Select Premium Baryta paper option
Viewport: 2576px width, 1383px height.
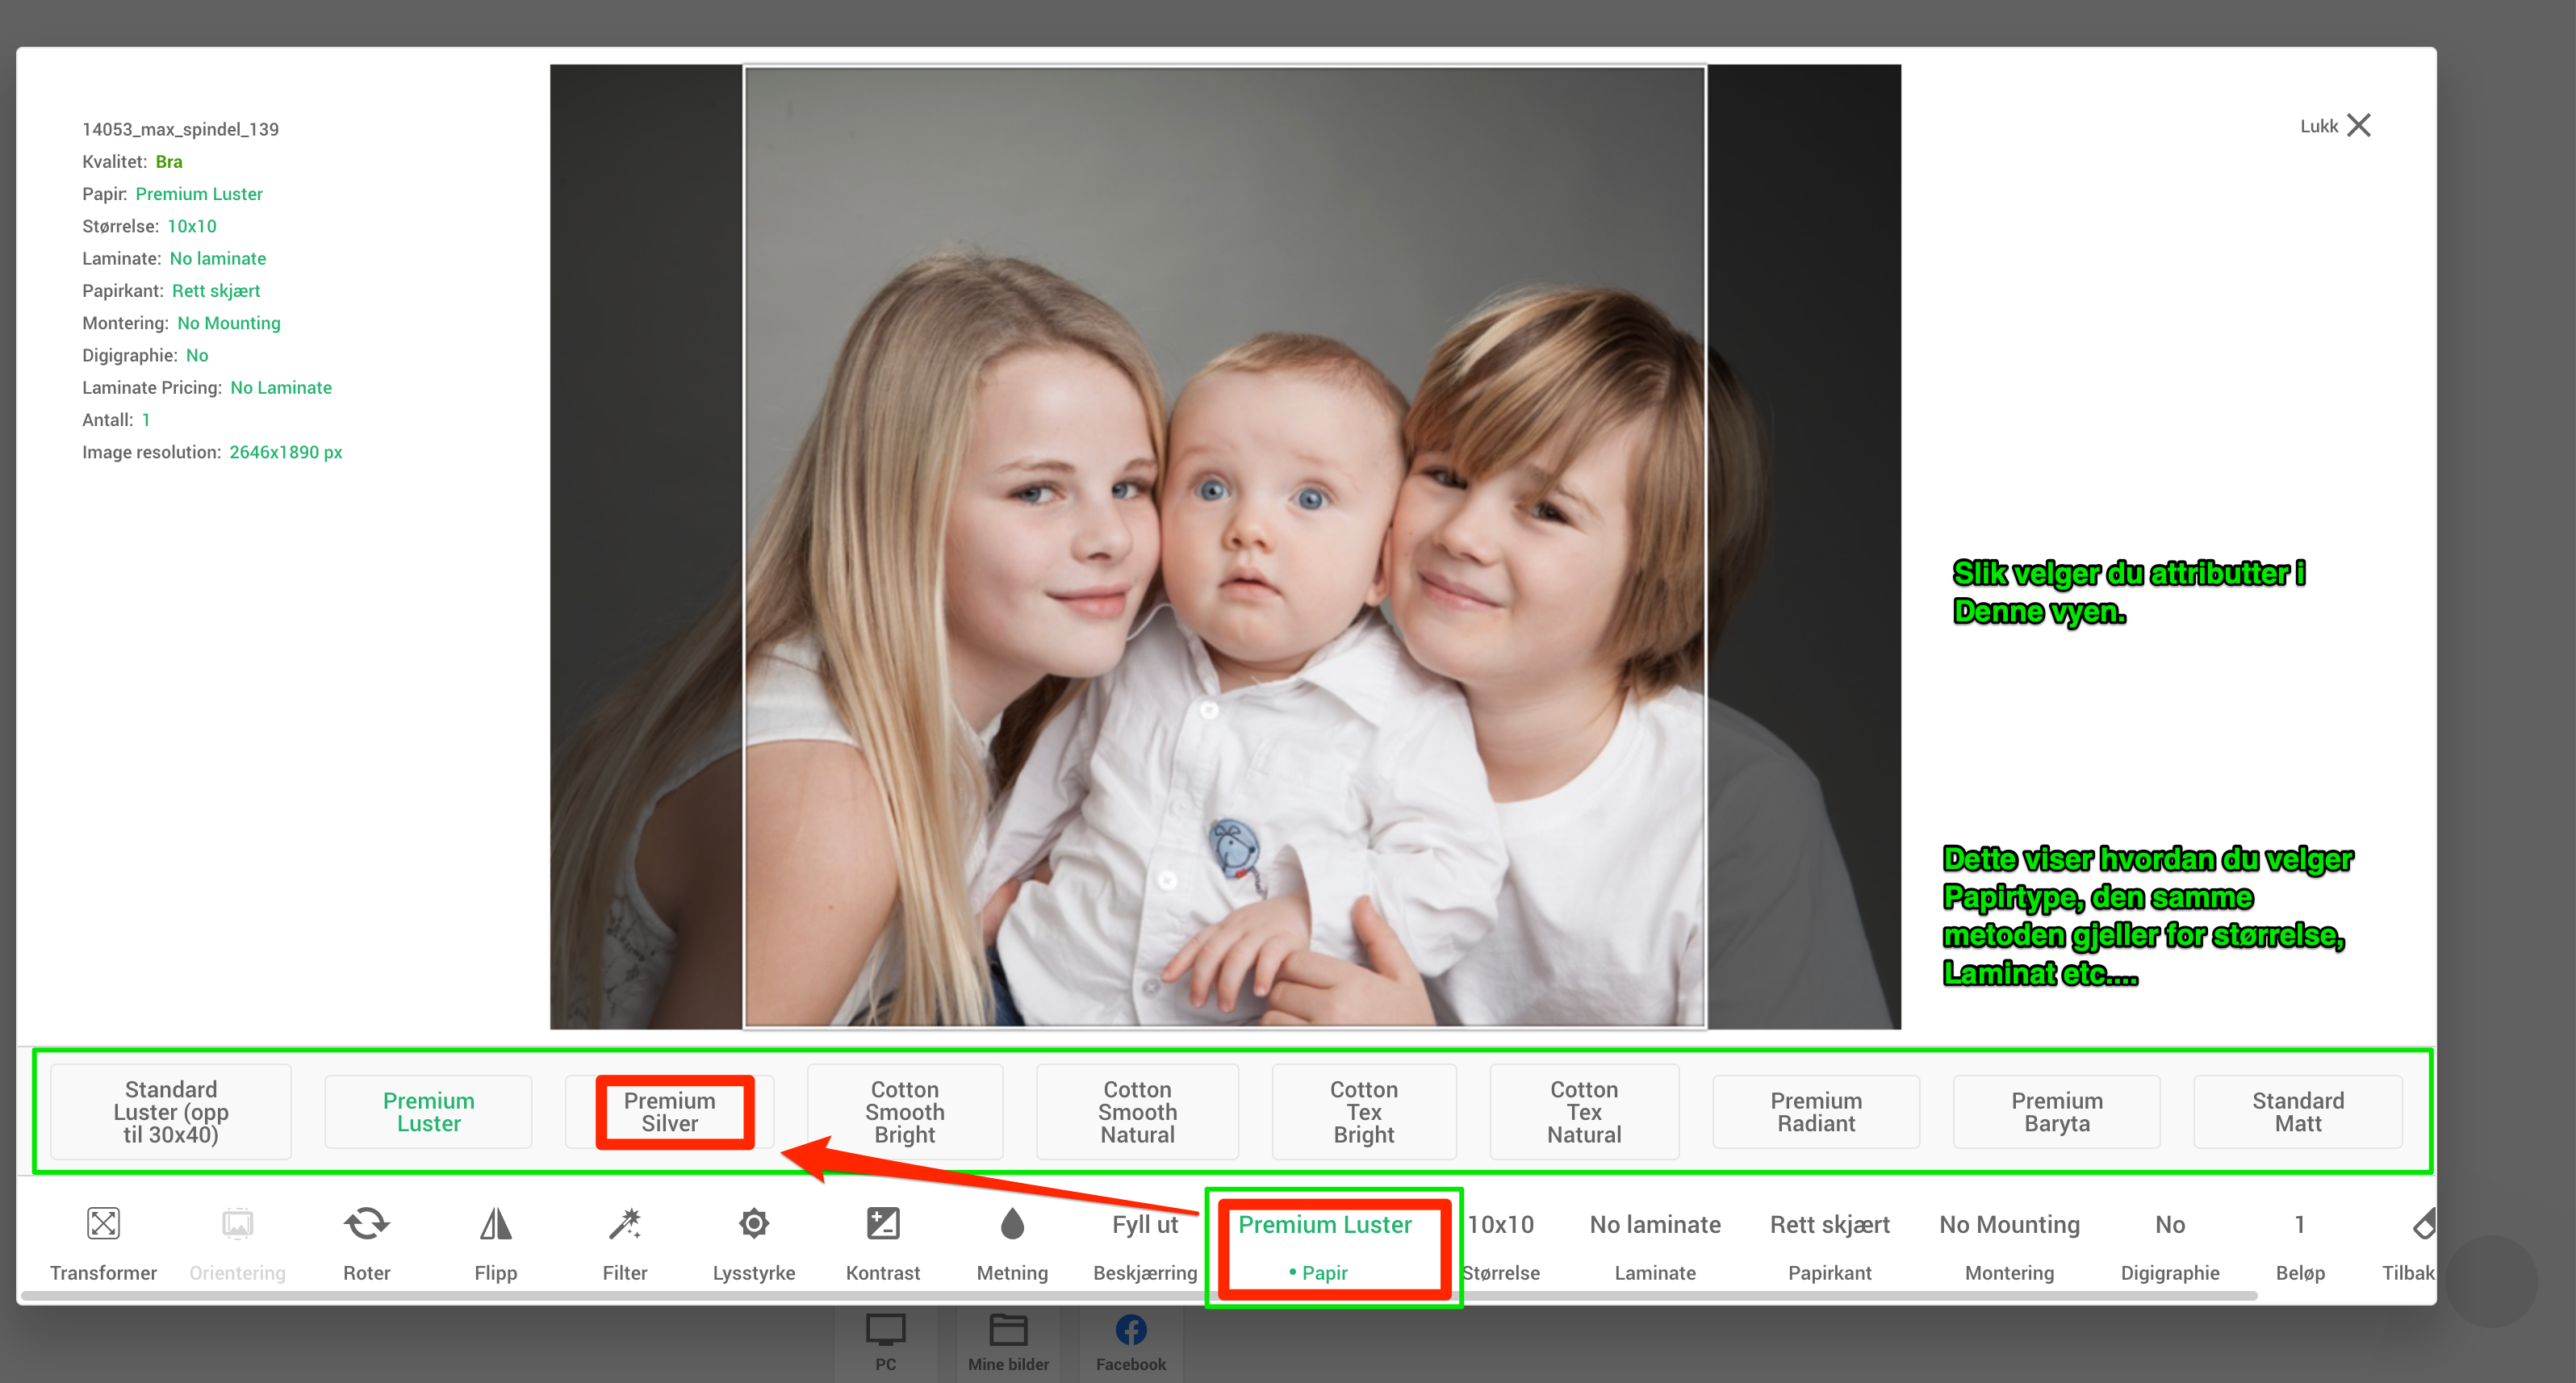tap(2056, 1112)
